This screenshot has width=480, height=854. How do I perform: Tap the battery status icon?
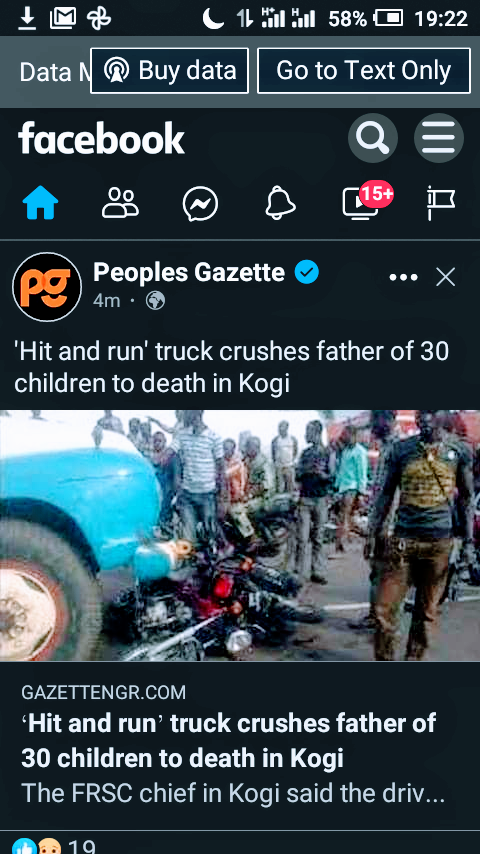tap(388, 19)
